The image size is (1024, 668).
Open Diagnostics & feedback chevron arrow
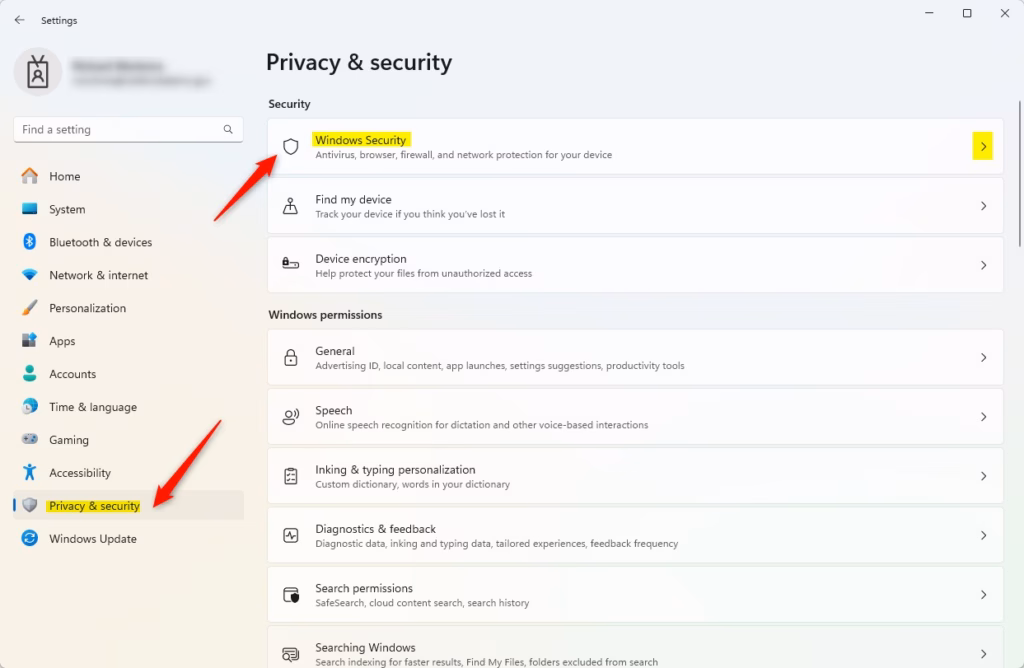(x=984, y=535)
